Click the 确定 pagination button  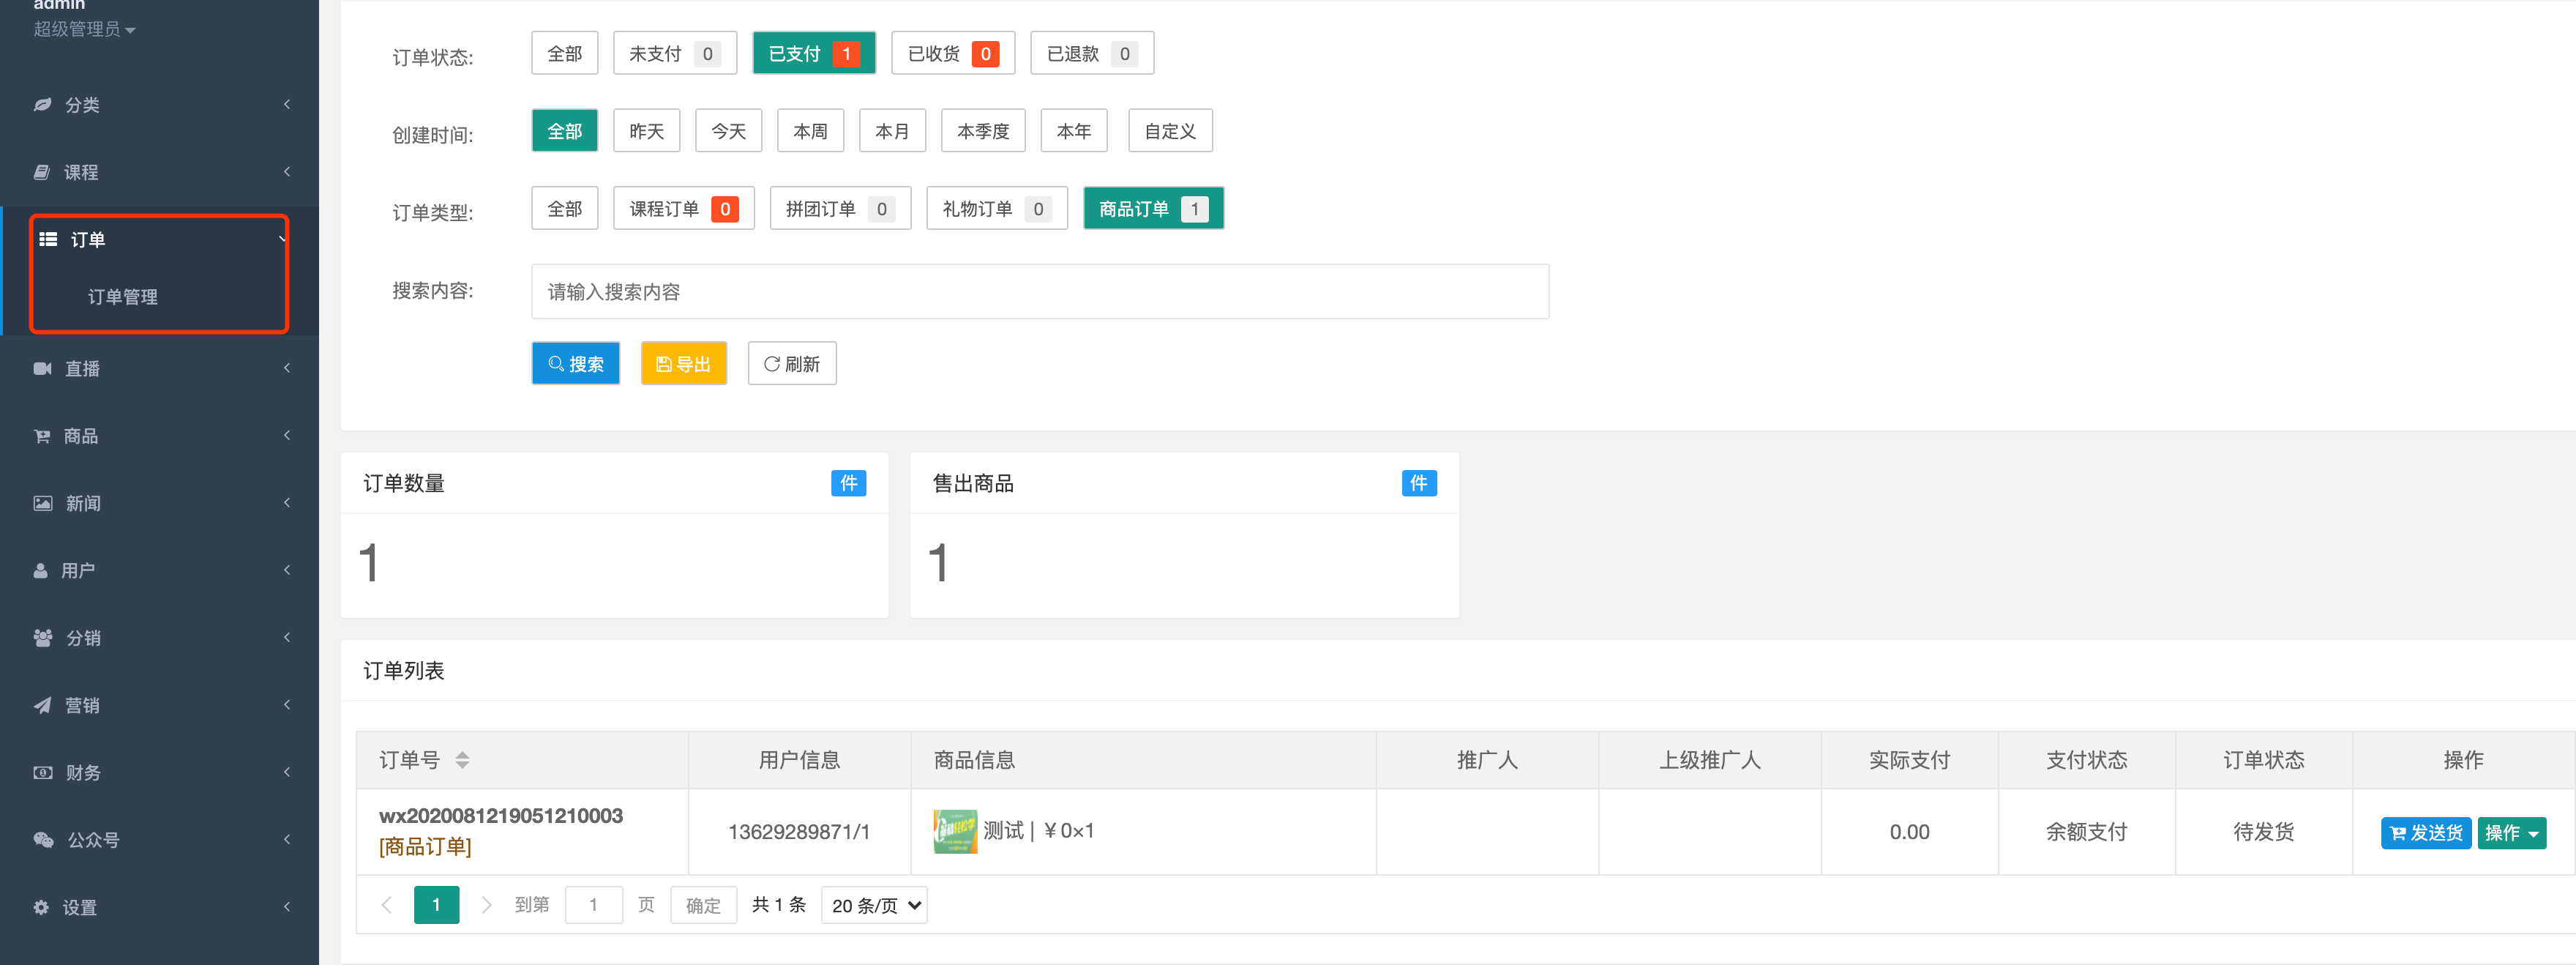[703, 905]
